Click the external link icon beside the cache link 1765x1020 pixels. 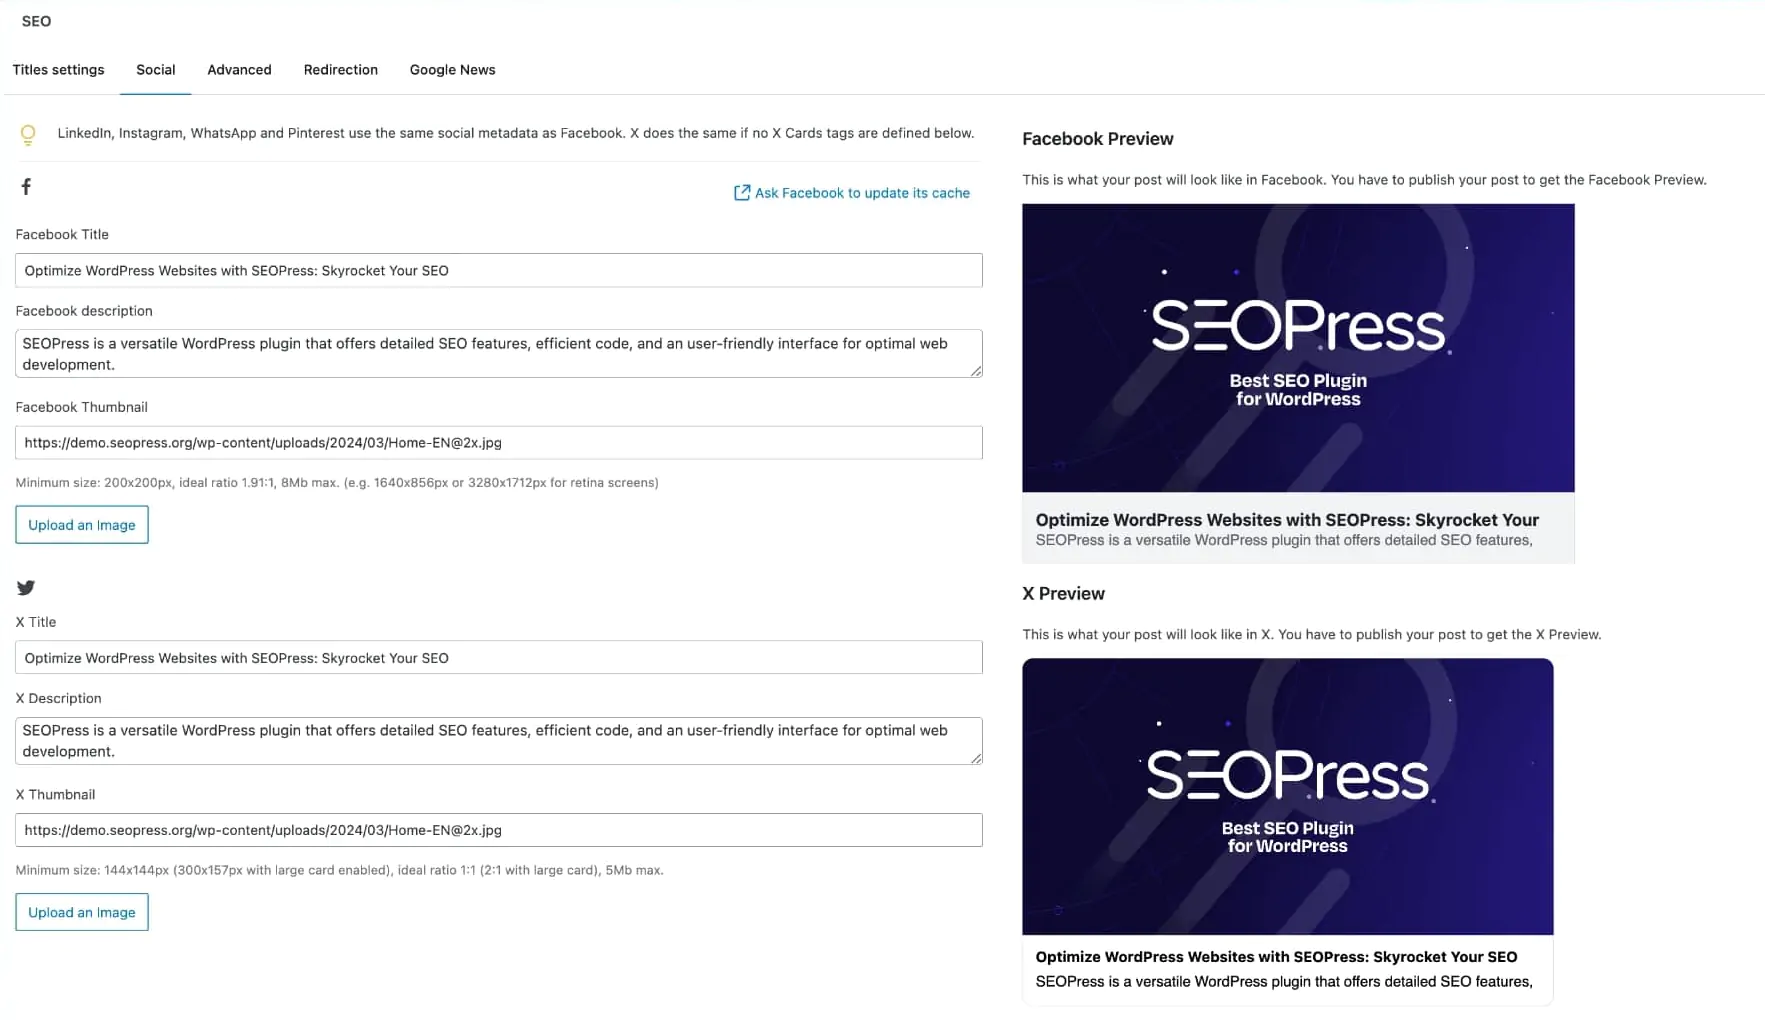coord(742,192)
